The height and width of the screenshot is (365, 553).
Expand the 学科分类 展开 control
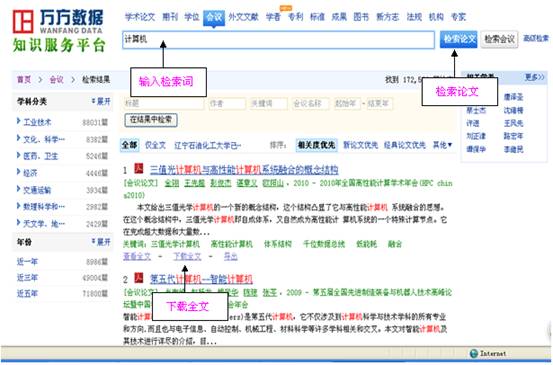coord(101,102)
